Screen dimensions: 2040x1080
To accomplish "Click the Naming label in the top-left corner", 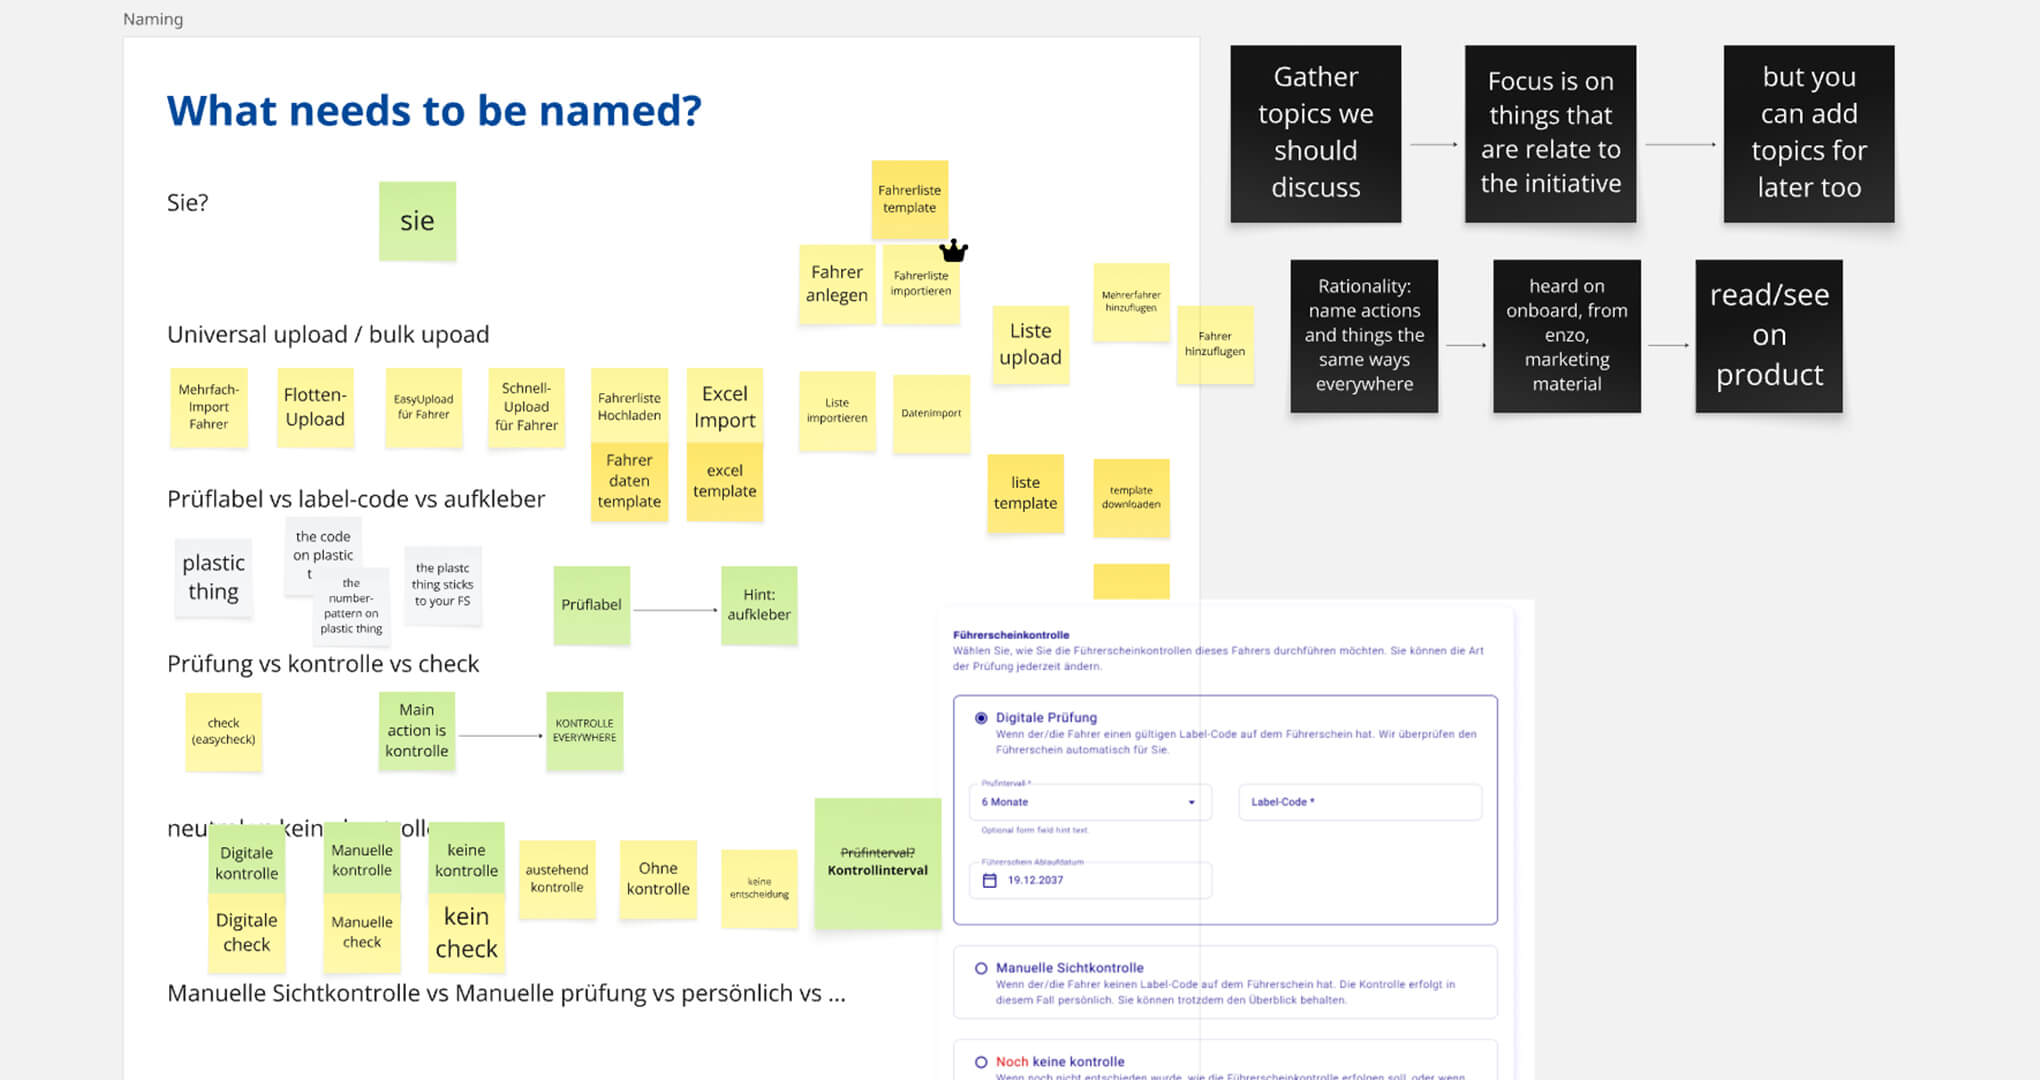I will (152, 19).
